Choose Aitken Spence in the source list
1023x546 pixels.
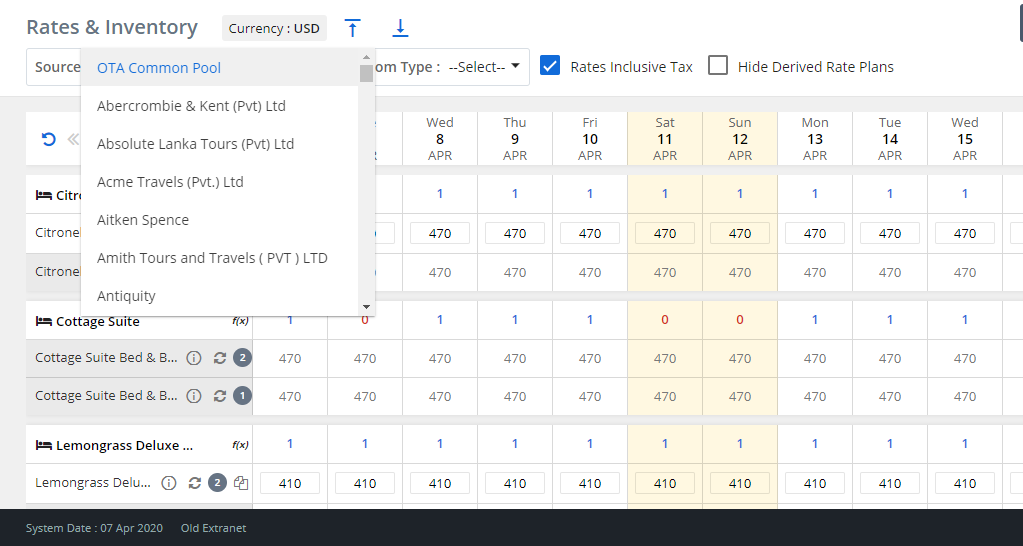tap(143, 220)
